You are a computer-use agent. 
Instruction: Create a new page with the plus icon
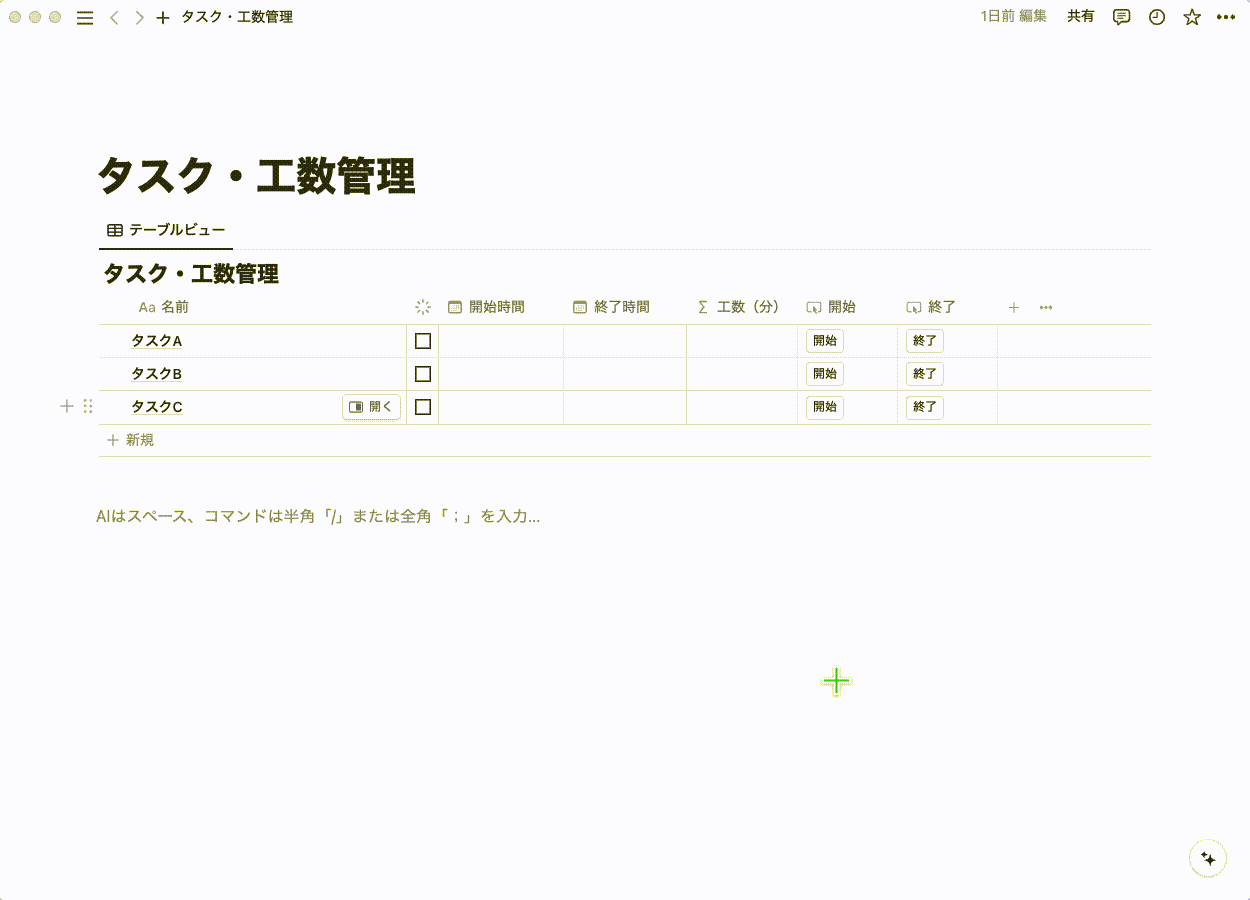(x=162, y=17)
